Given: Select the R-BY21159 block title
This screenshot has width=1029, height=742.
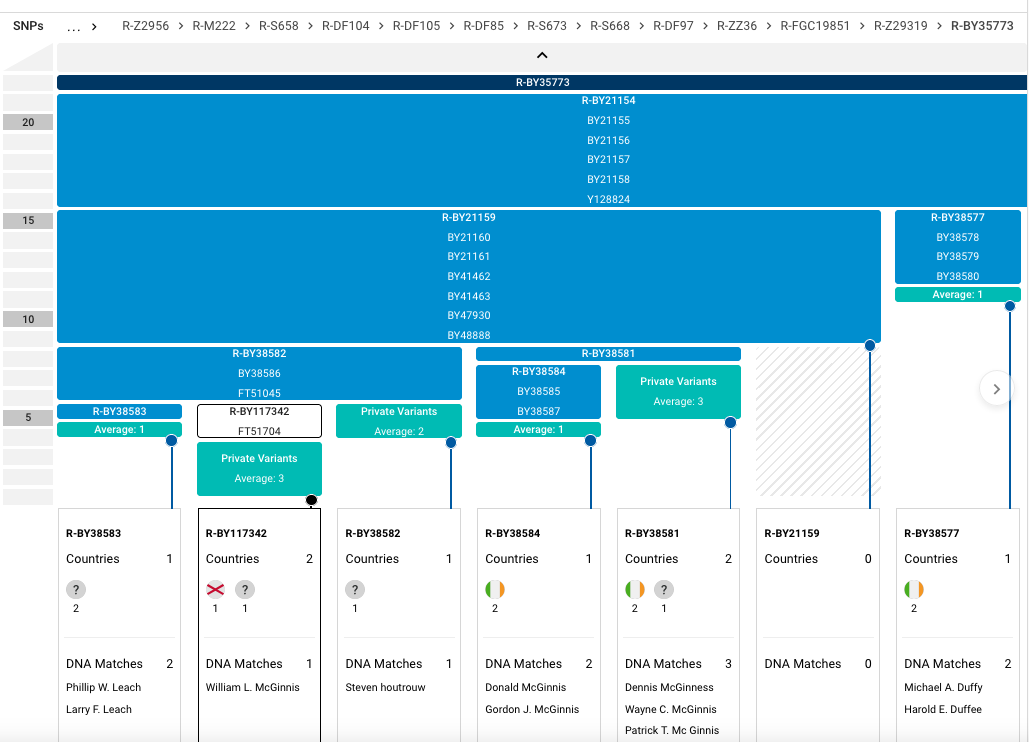Looking at the screenshot, I should click(x=469, y=217).
